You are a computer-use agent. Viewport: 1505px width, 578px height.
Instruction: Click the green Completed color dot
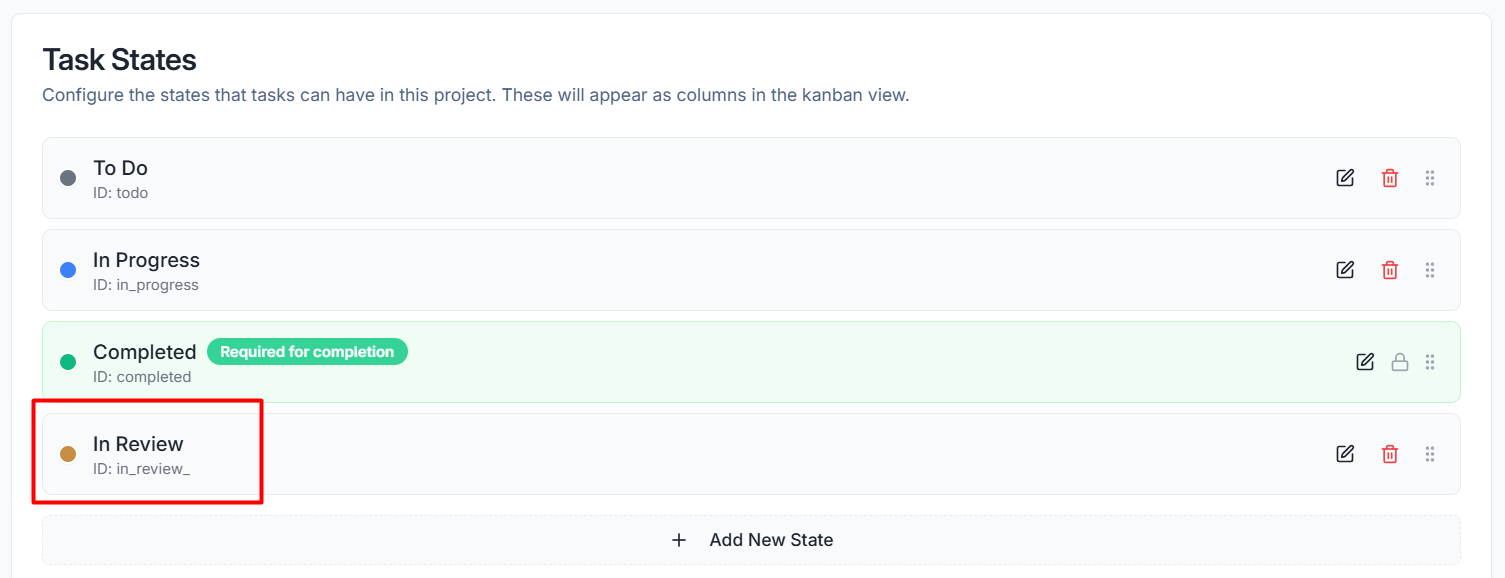[x=68, y=362]
